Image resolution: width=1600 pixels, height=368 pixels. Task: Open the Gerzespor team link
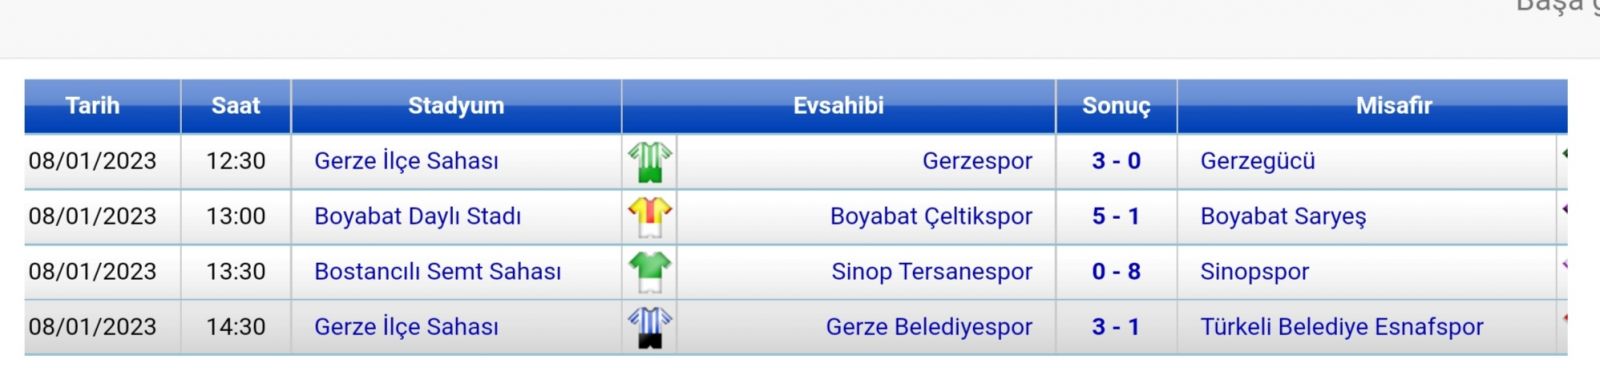977,161
